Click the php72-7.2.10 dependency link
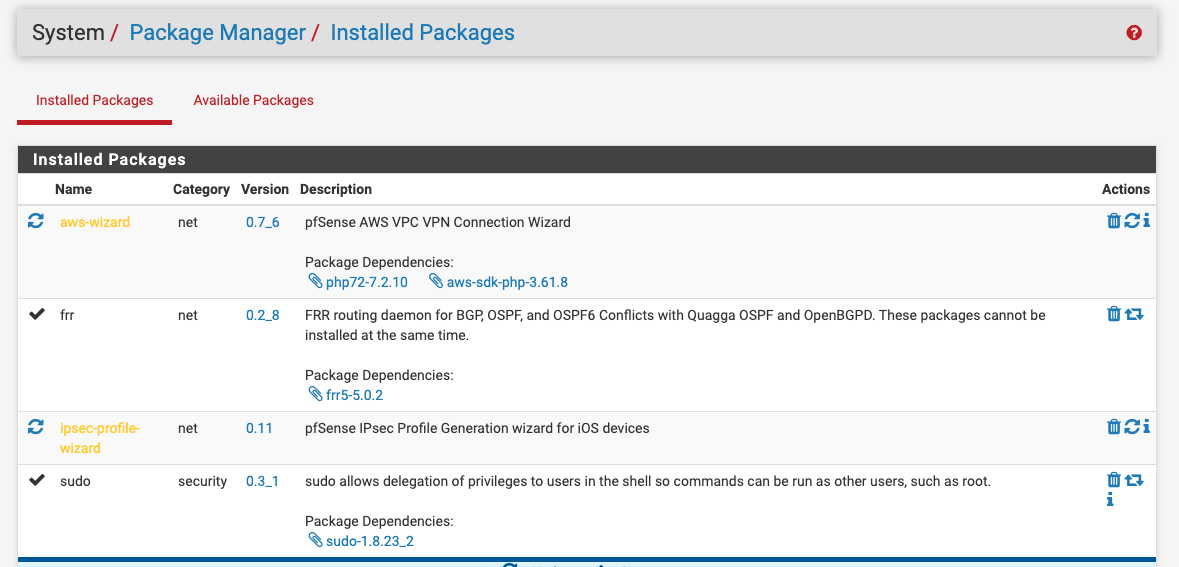 point(366,282)
